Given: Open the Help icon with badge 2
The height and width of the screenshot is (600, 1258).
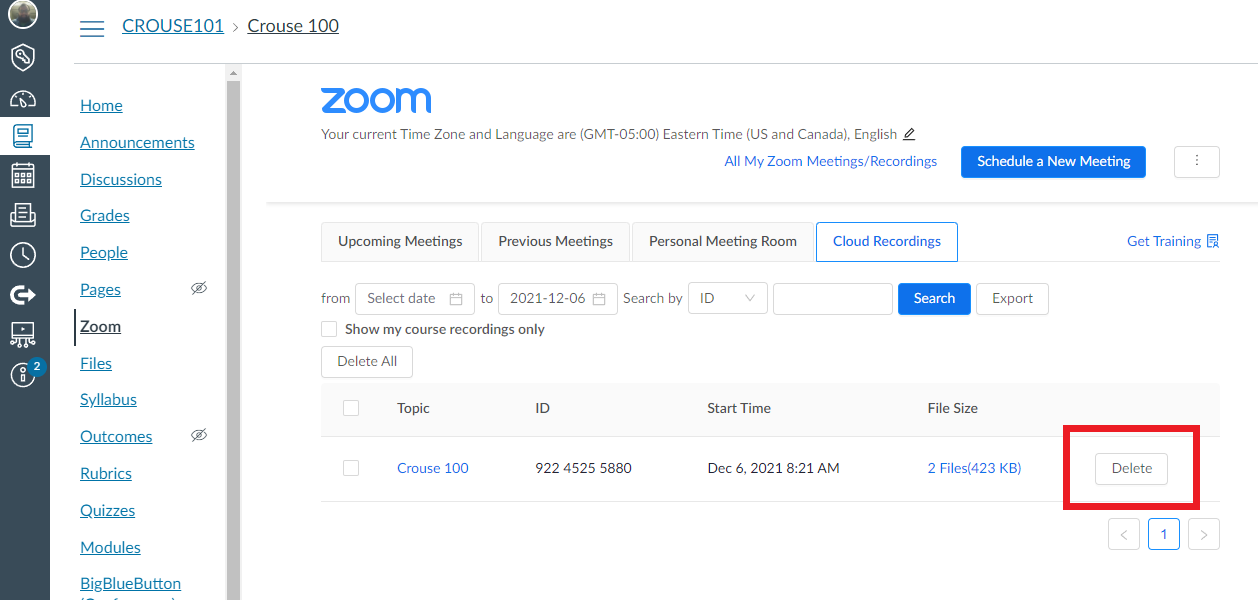Looking at the screenshot, I should click(x=23, y=374).
